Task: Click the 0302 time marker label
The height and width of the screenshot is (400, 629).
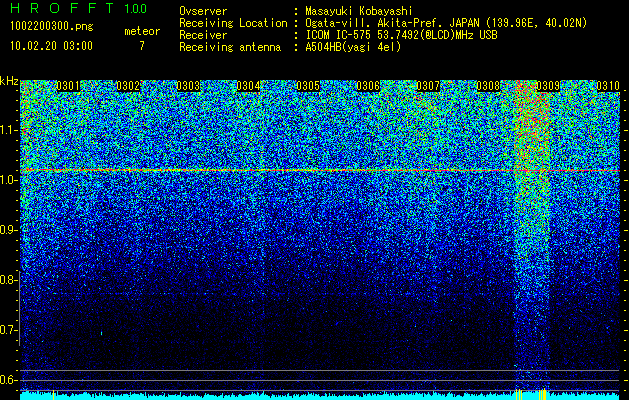Action: (128, 86)
